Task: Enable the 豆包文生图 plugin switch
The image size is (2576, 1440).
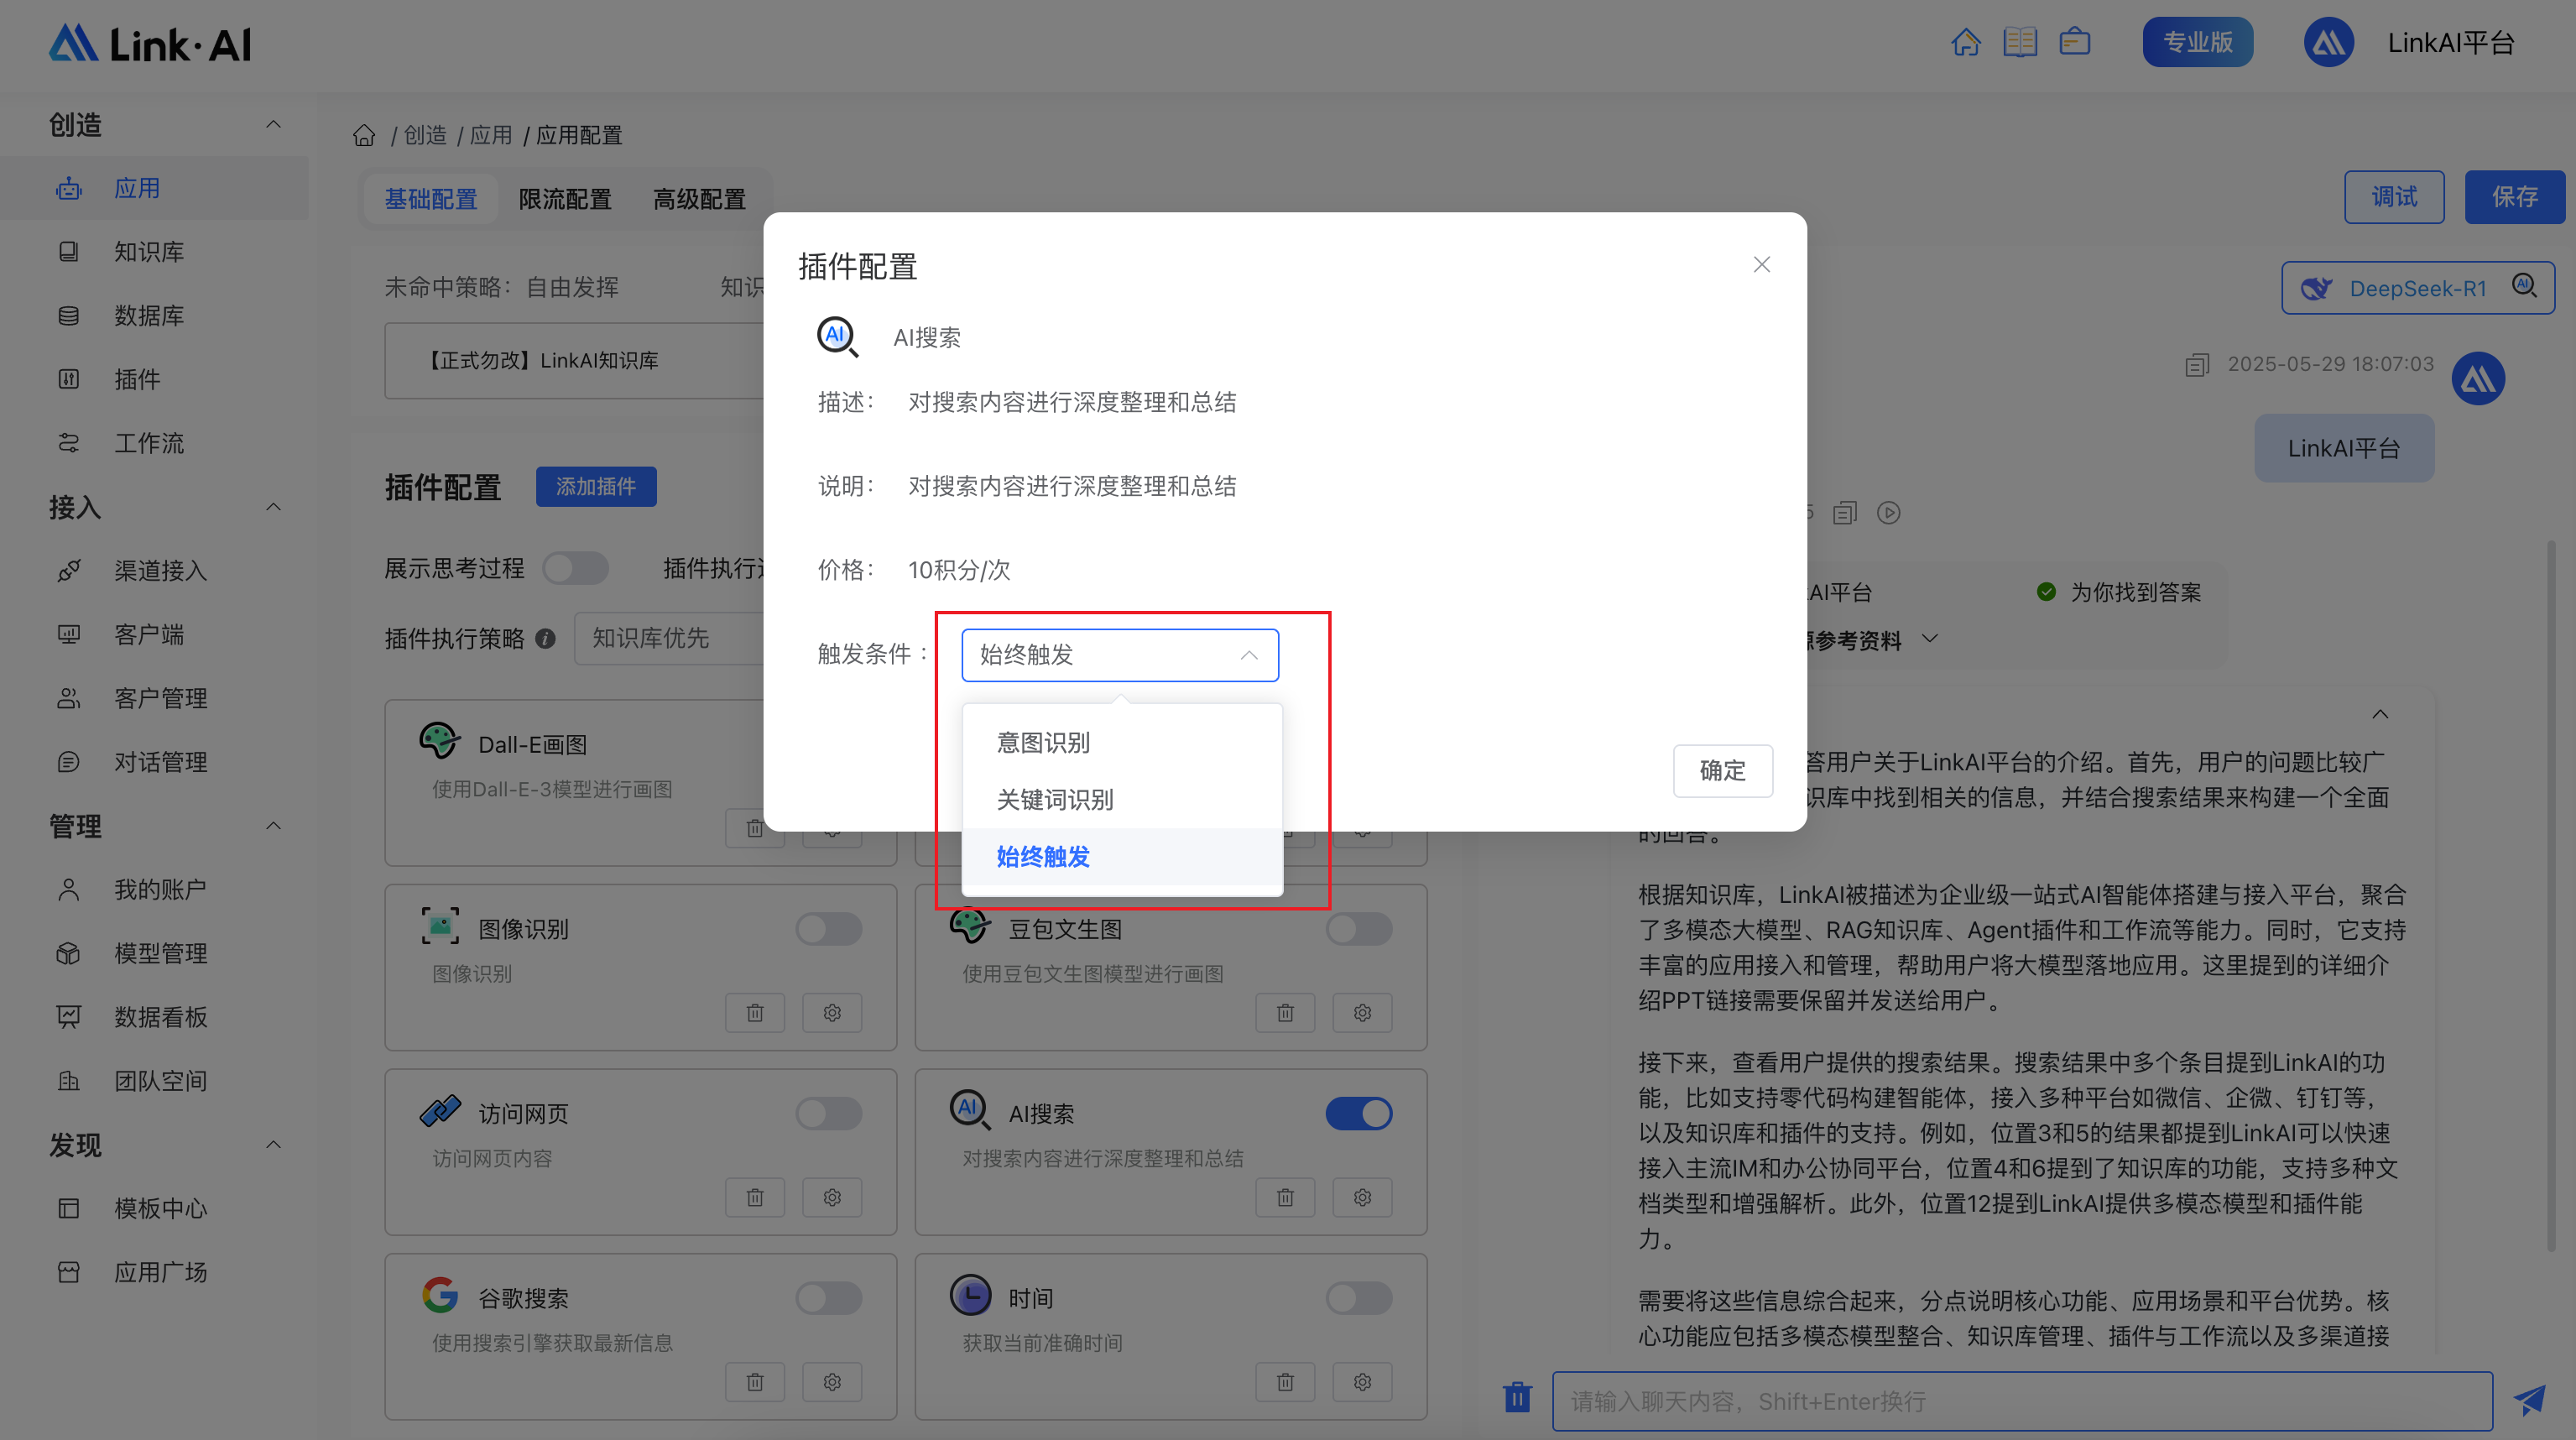Action: [1359, 929]
